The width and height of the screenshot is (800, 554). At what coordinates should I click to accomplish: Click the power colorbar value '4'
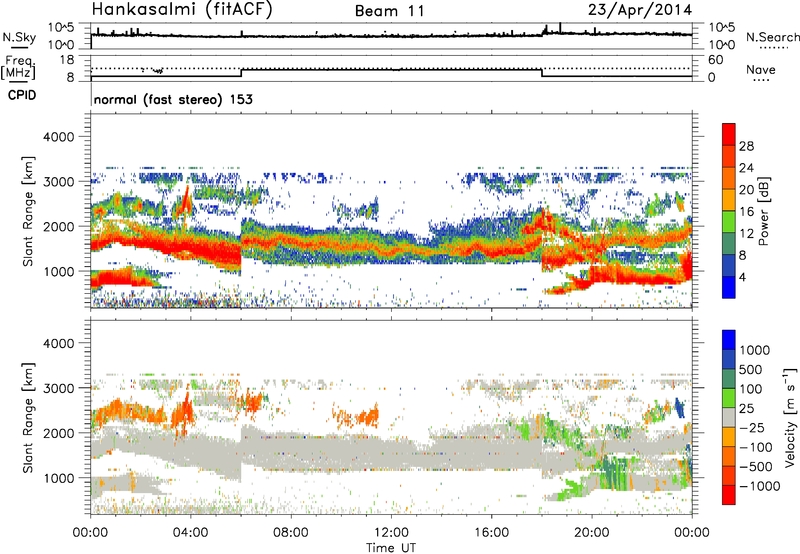[742, 277]
